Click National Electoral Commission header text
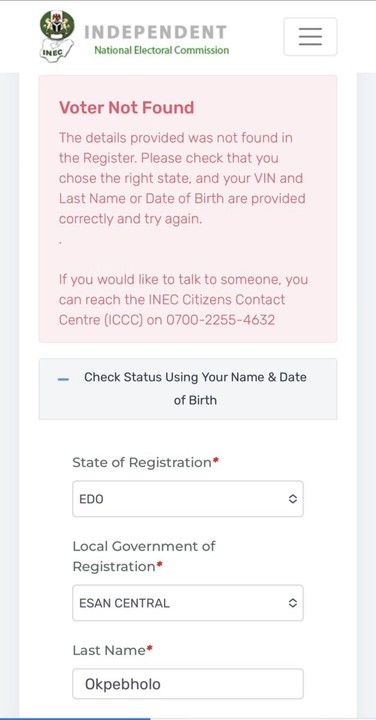Viewport: 376px width, 720px height. [162, 50]
